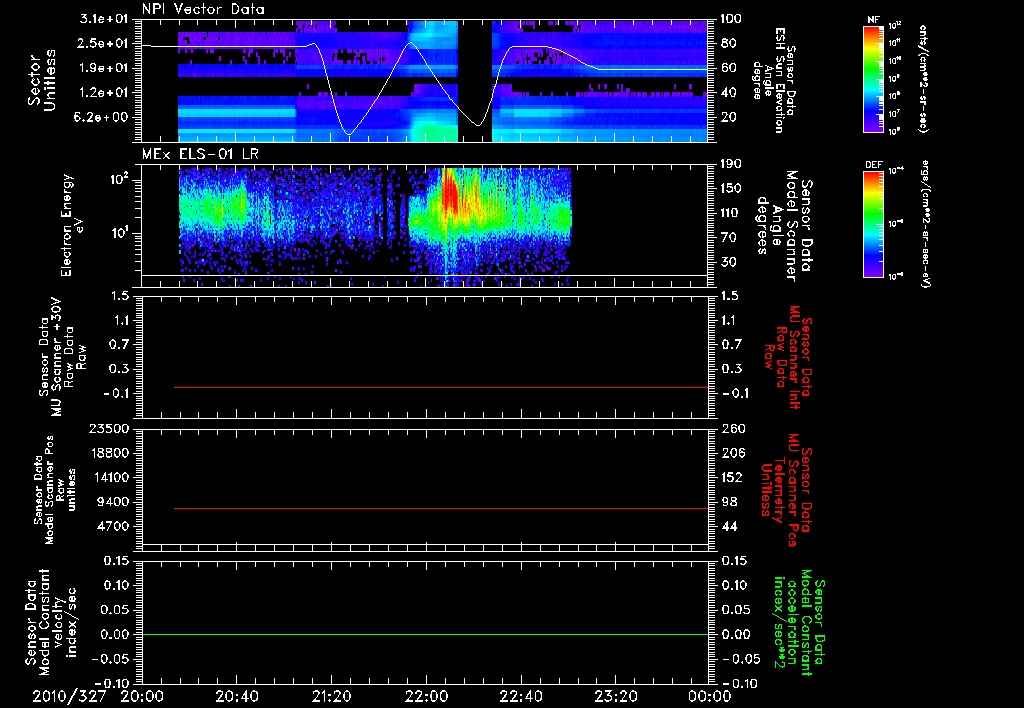This screenshot has height=708, width=1024.
Task: Click the "190" scanner angle tick value
Action: pyautogui.click(x=731, y=164)
